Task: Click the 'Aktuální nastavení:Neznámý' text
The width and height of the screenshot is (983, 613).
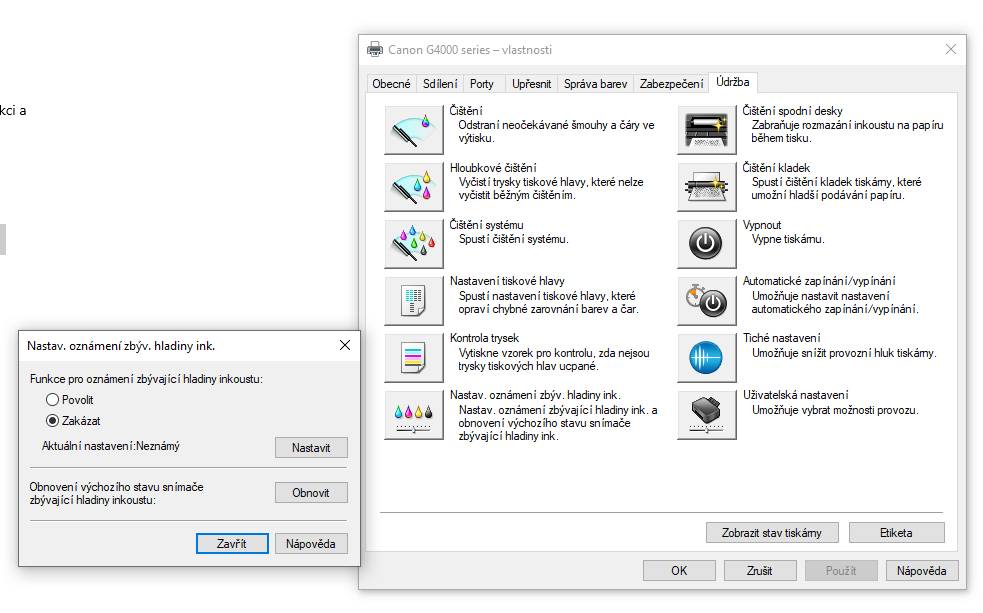Action: pyautogui.click(x=110, y=446)
